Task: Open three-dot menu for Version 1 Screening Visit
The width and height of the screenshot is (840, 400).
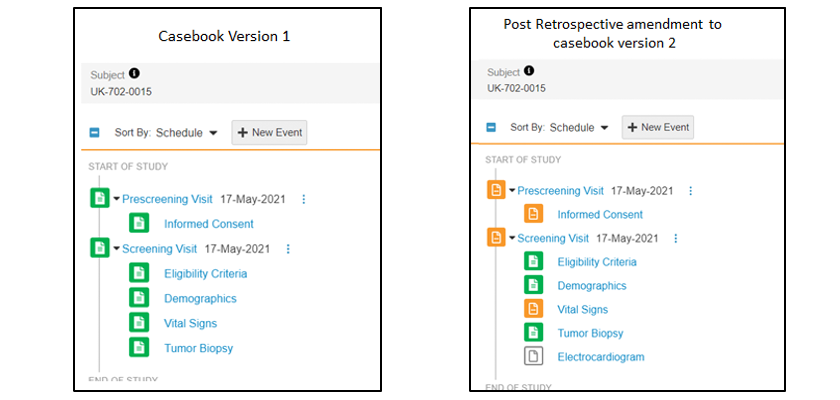Action: [x=288, y=249]
